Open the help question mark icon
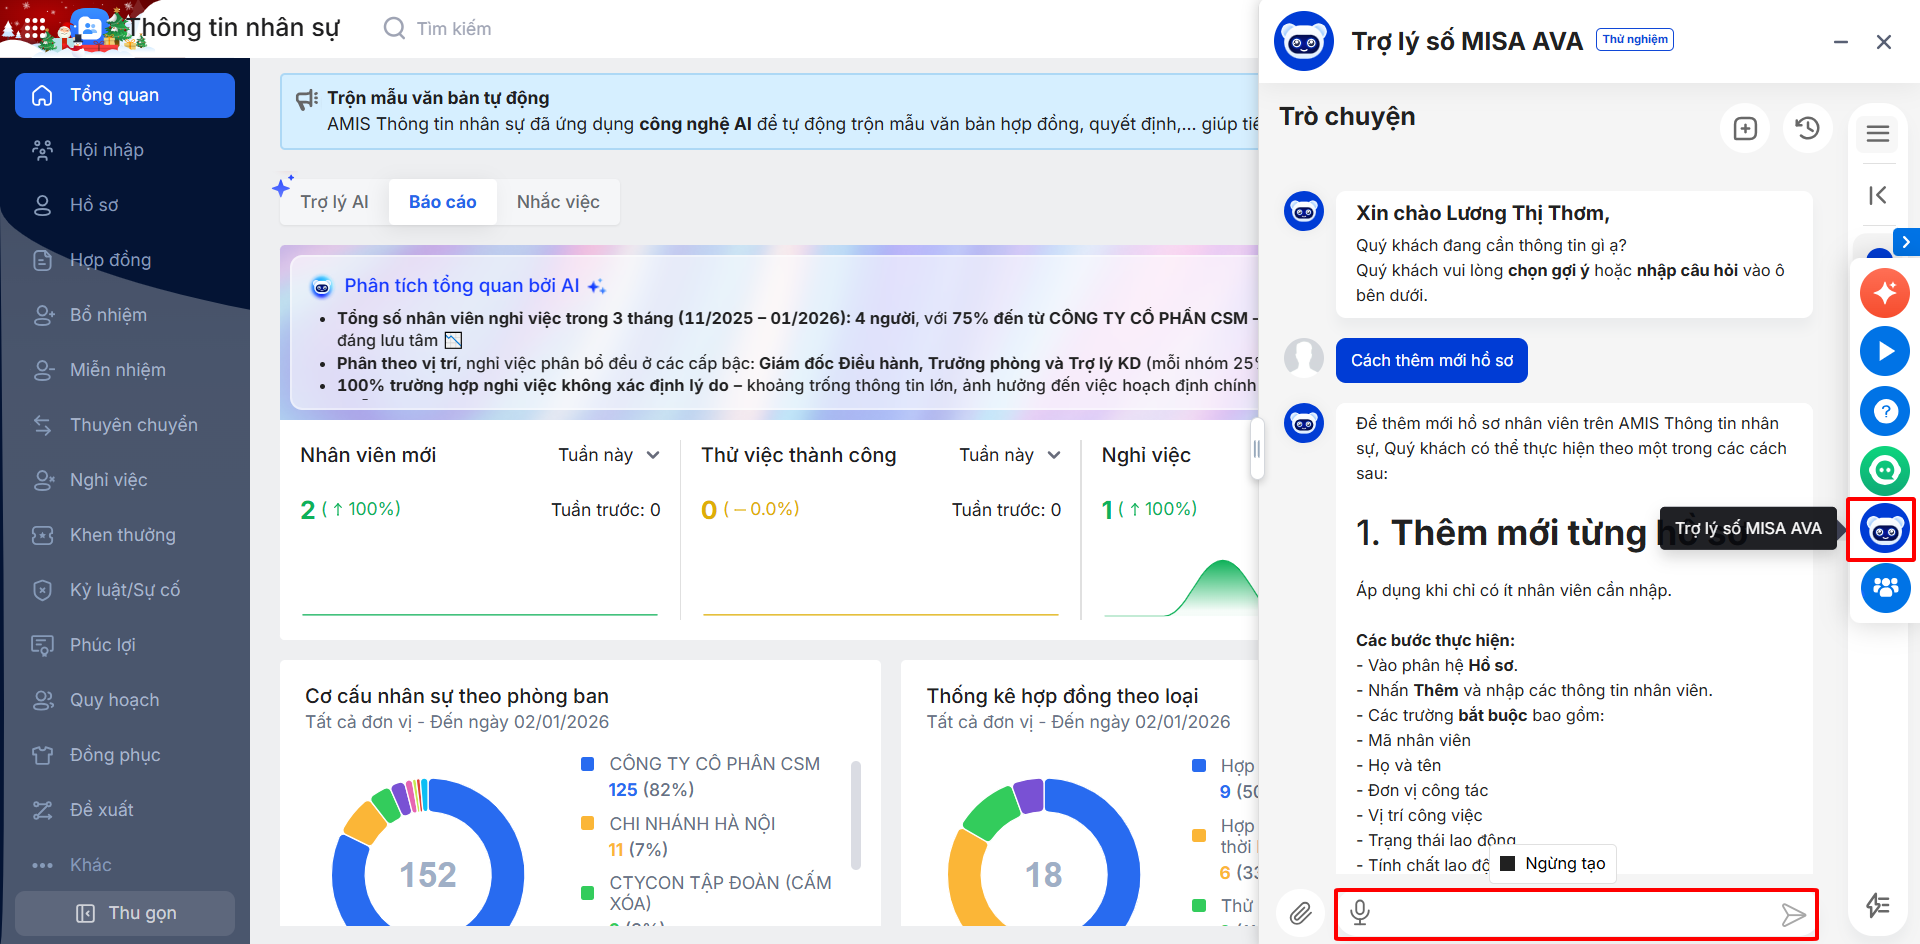Viewport: 1920px width, 944px height. pos(1885,411)
